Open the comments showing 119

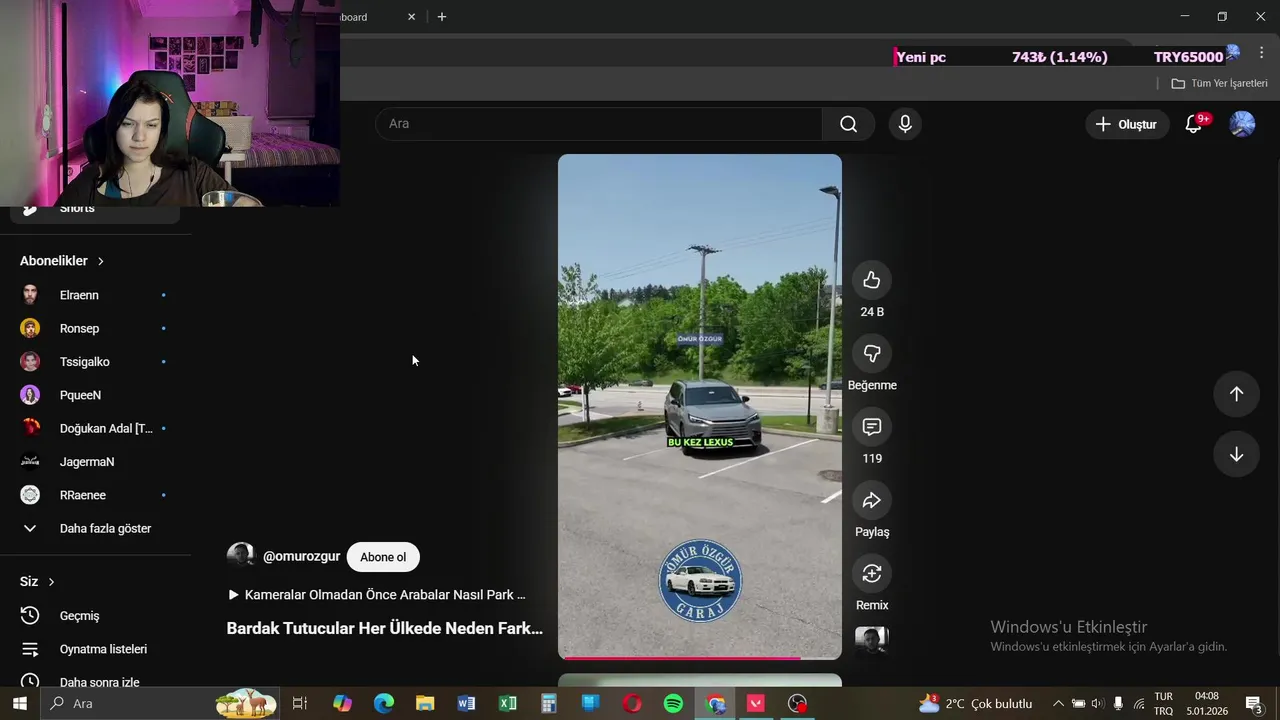(x=872, y=427)
